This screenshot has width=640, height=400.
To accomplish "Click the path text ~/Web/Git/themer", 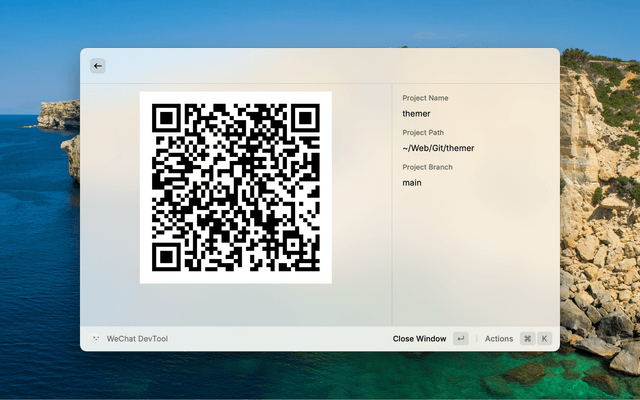I will point(438,149).
